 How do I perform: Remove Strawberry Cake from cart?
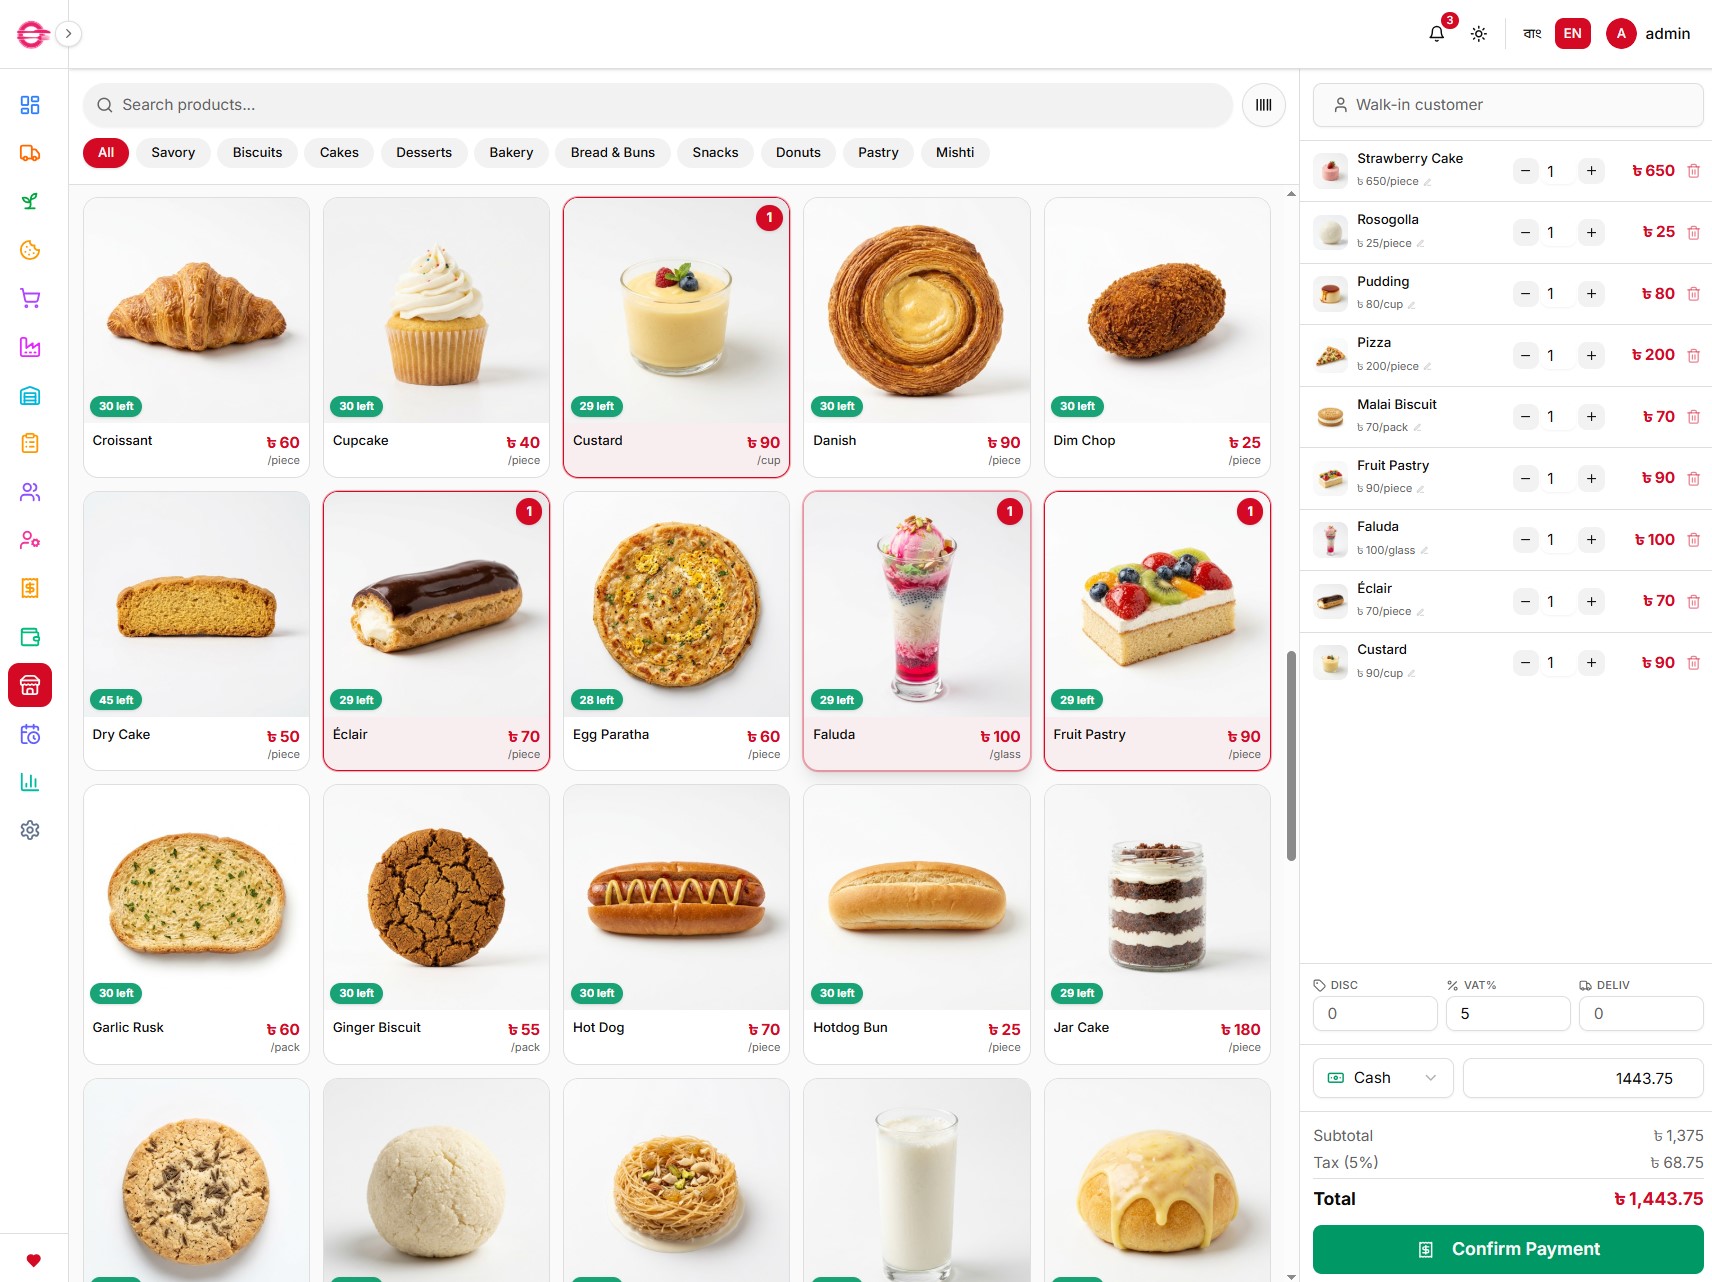click(x=1693, y=171)
